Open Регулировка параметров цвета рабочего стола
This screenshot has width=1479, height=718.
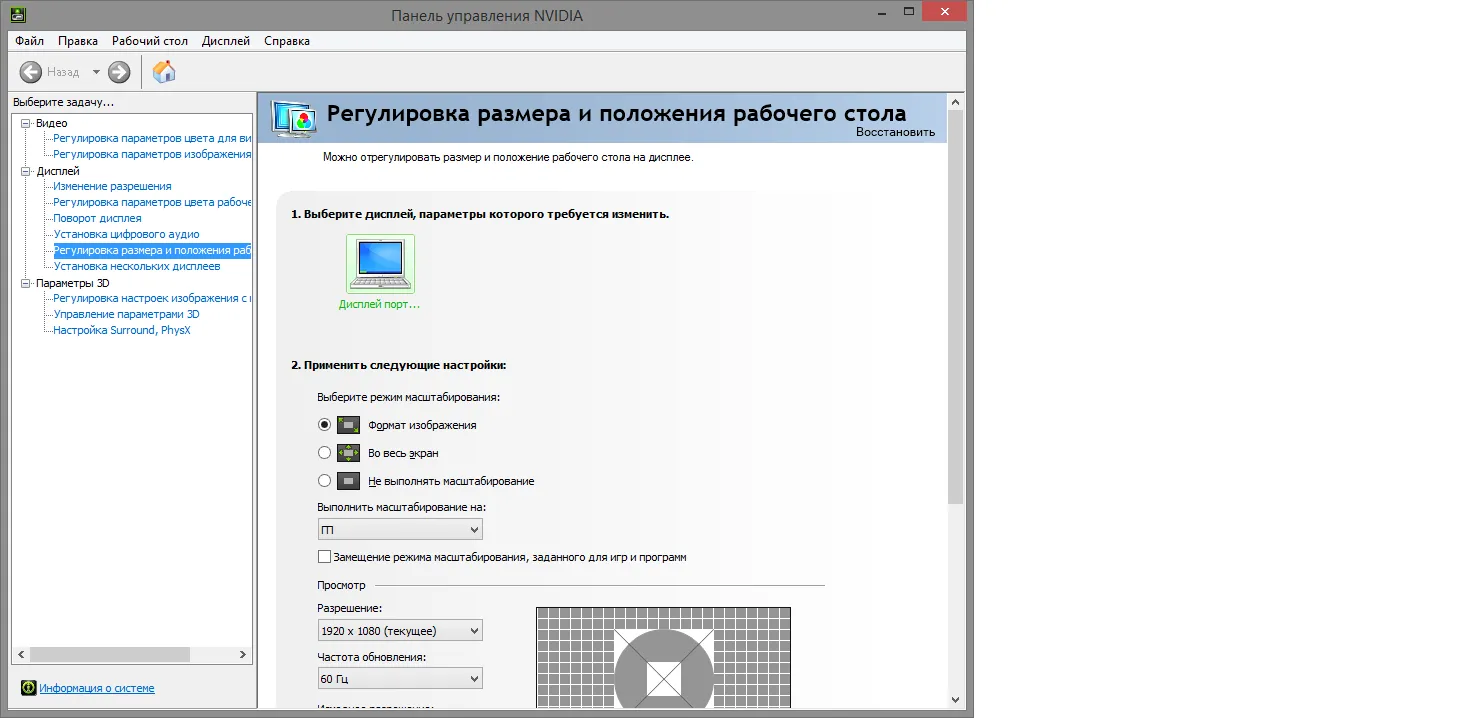(152, 202)
